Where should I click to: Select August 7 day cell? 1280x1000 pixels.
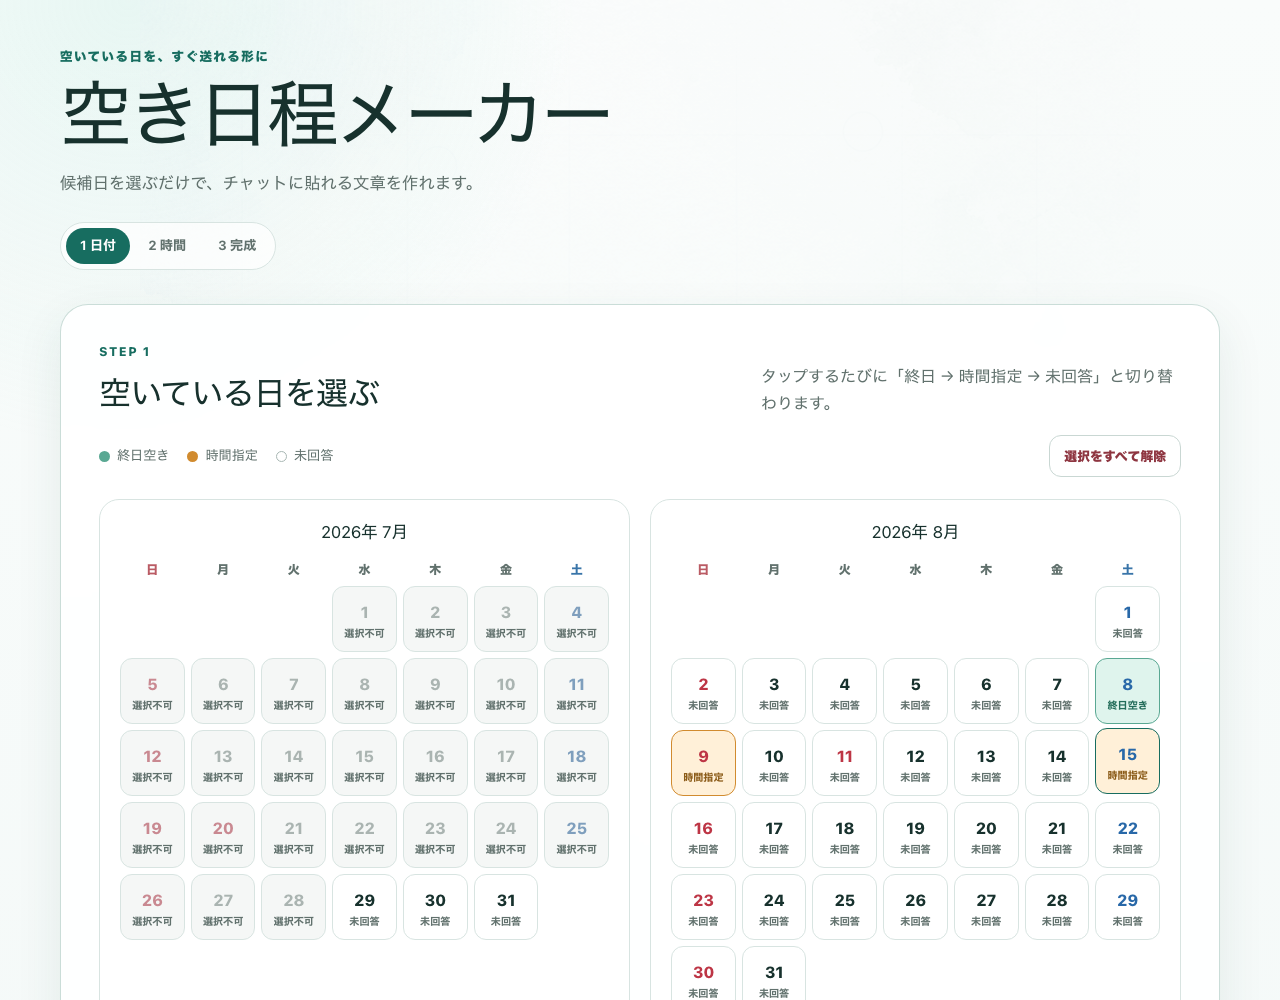pos(1057,691)
